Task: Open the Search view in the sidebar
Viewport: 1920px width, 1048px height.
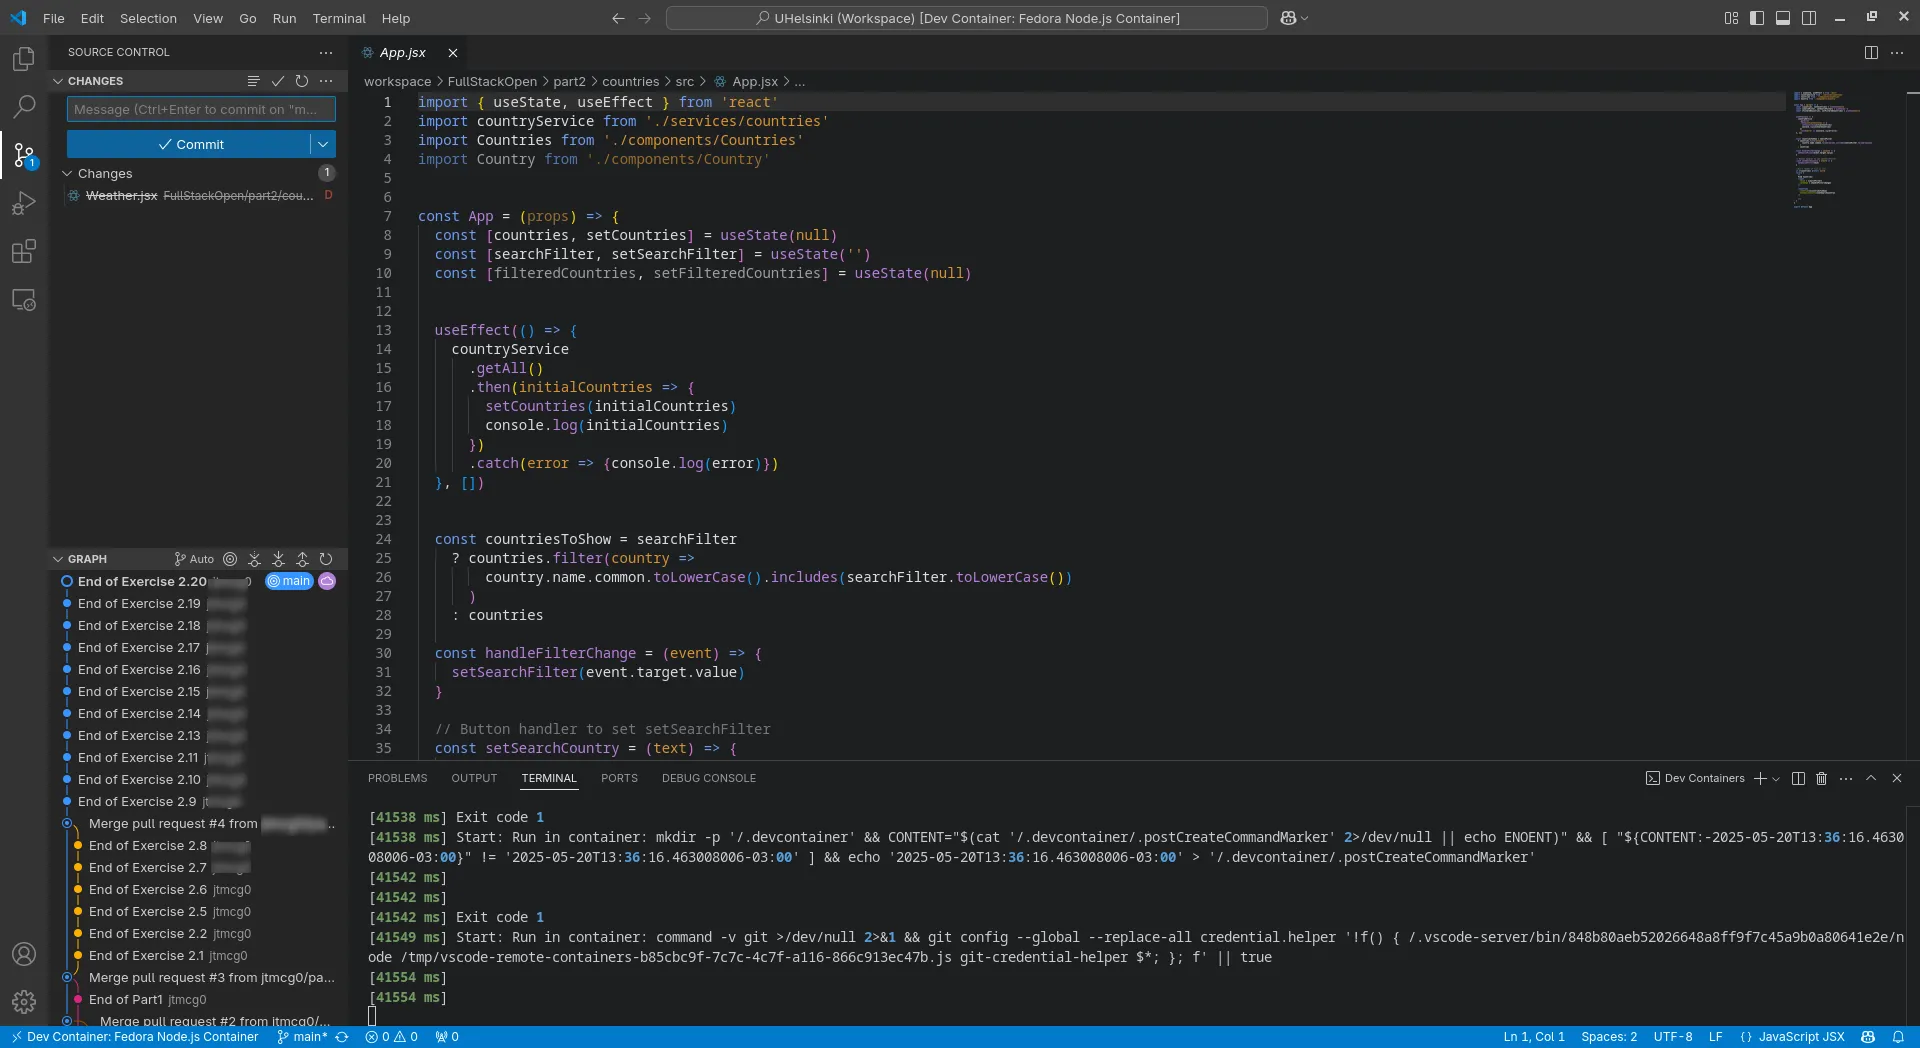Action: pos(24,107)
